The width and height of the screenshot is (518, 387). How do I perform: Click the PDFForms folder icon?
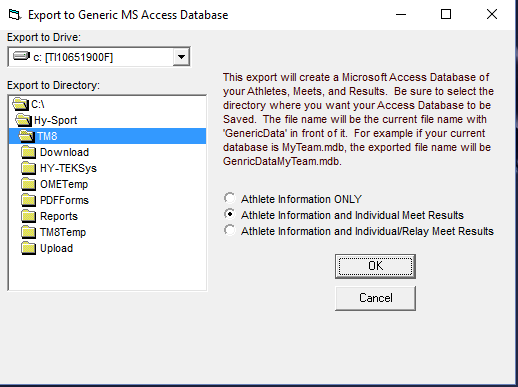[28, 200]
